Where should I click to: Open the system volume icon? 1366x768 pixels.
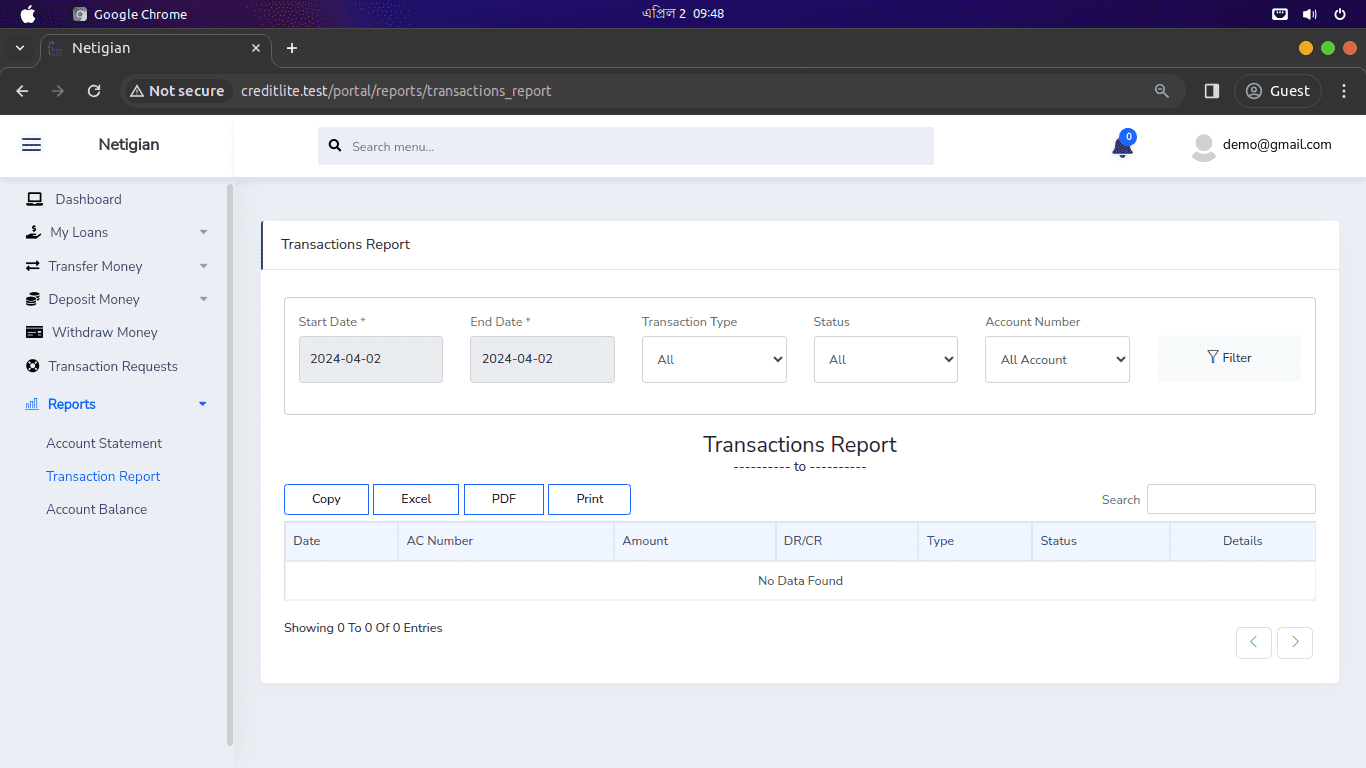[x=1310, y=14]
